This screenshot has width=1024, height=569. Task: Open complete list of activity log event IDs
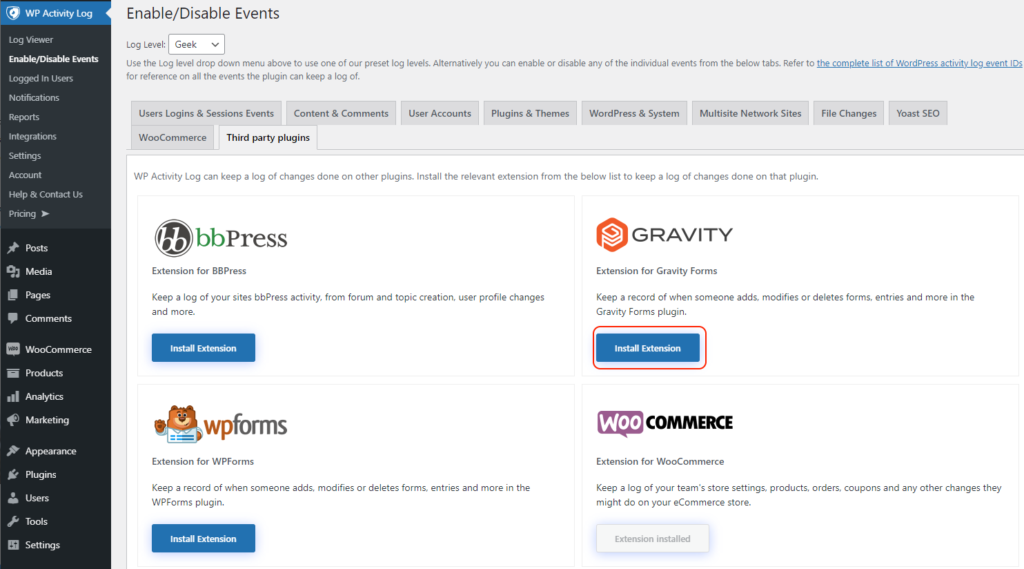pyautogui.click(x=919, y=63)
